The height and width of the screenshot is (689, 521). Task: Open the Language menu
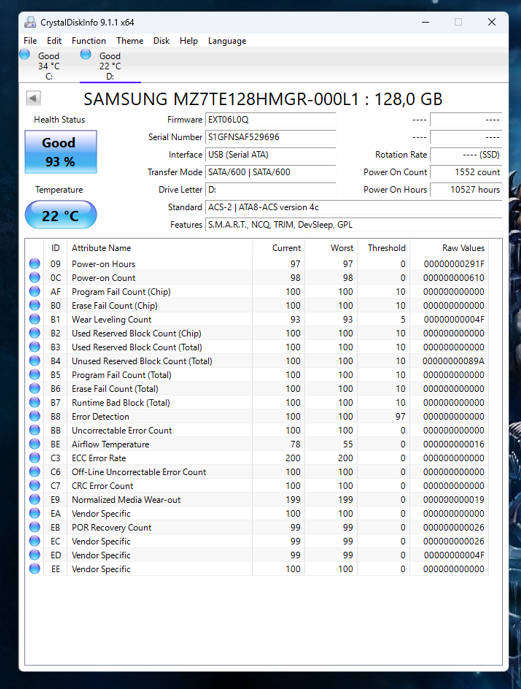[227, 41]
